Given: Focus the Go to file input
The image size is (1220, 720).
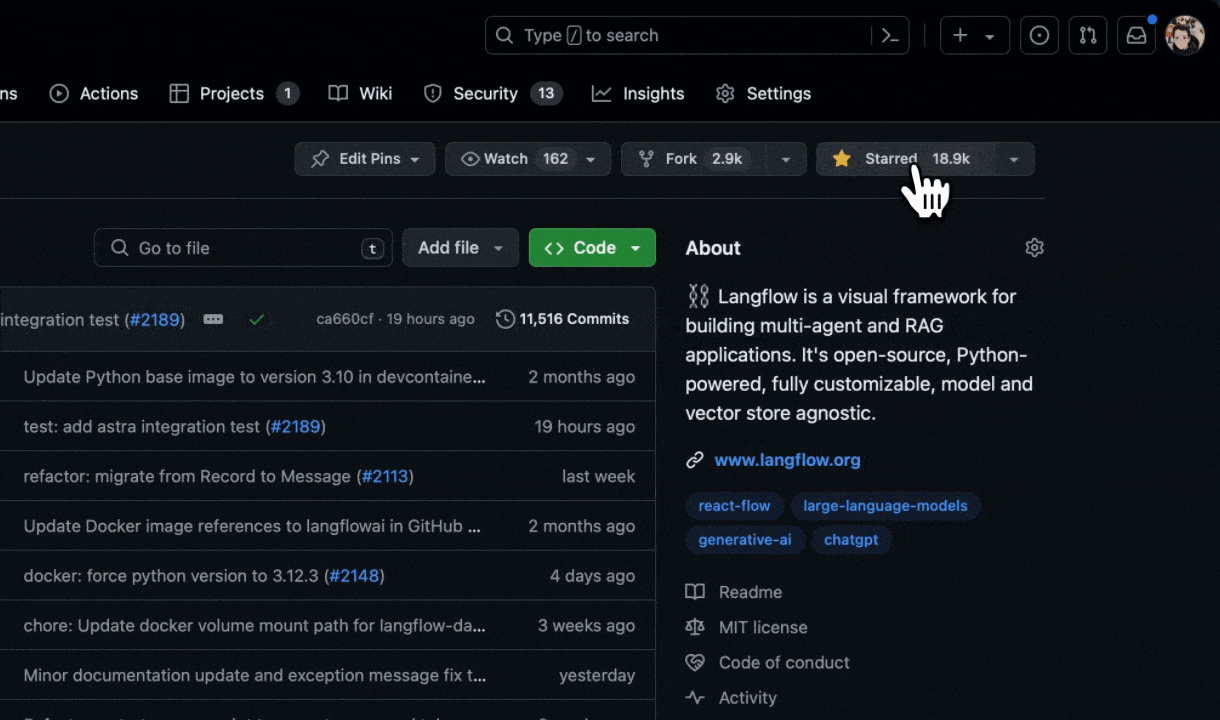Looking at the screenshot, I should 243,248.
